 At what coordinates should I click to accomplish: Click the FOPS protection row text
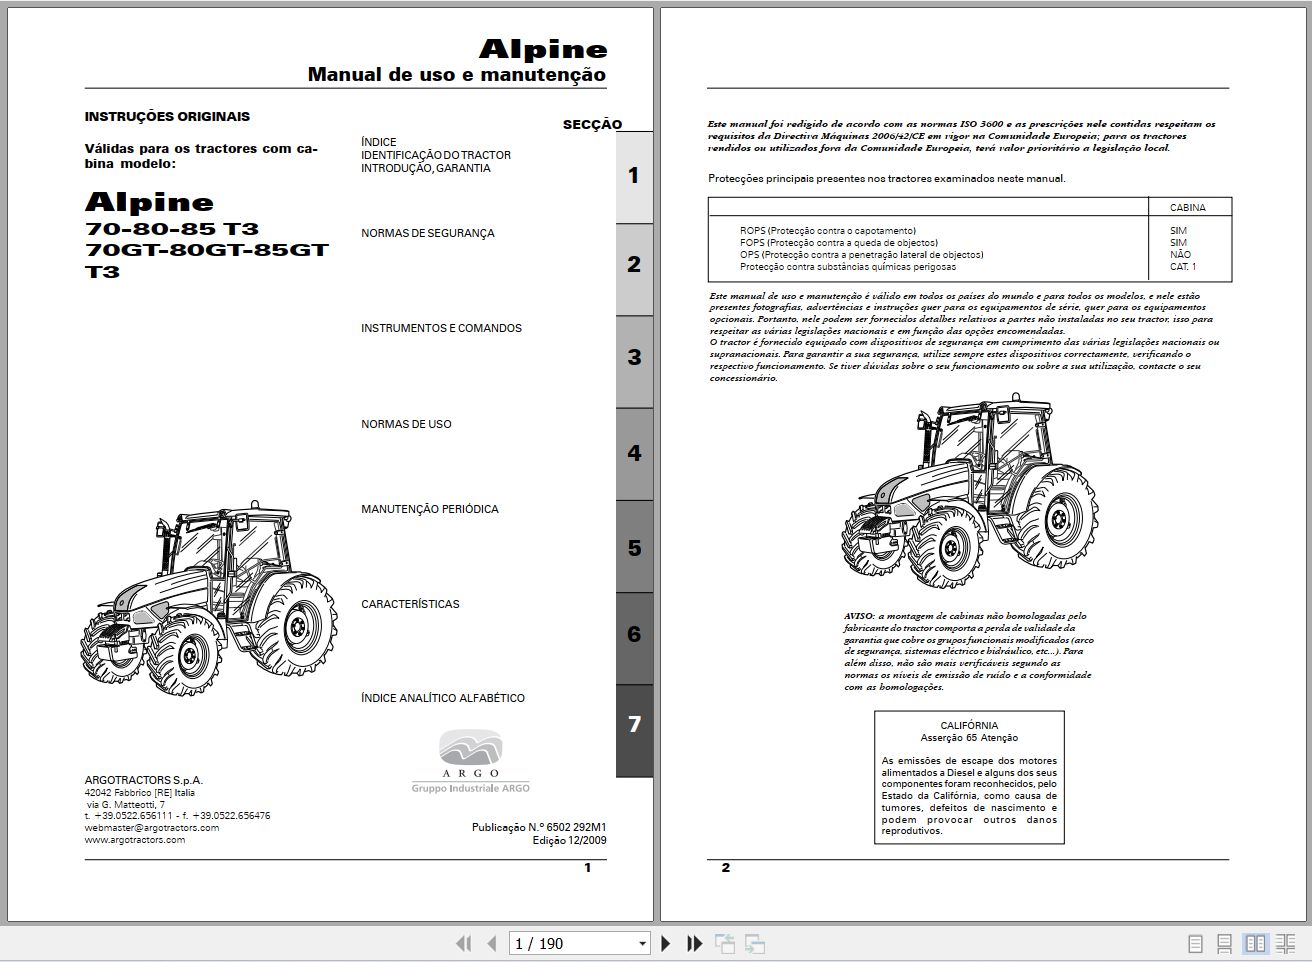839,243
